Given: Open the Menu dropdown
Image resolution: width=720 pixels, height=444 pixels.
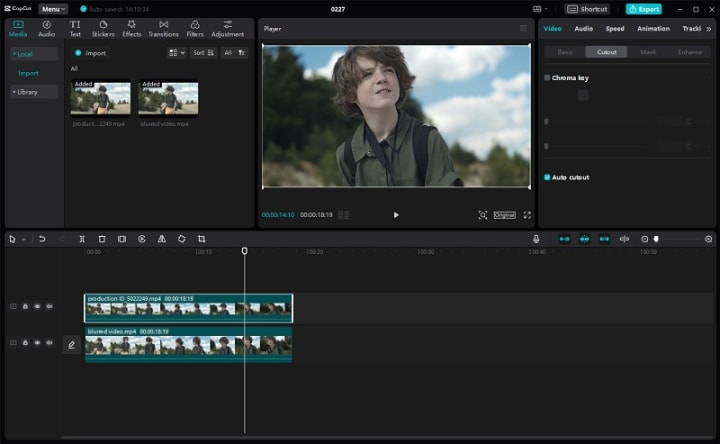Looking at the screenshot, I should 53,9.
